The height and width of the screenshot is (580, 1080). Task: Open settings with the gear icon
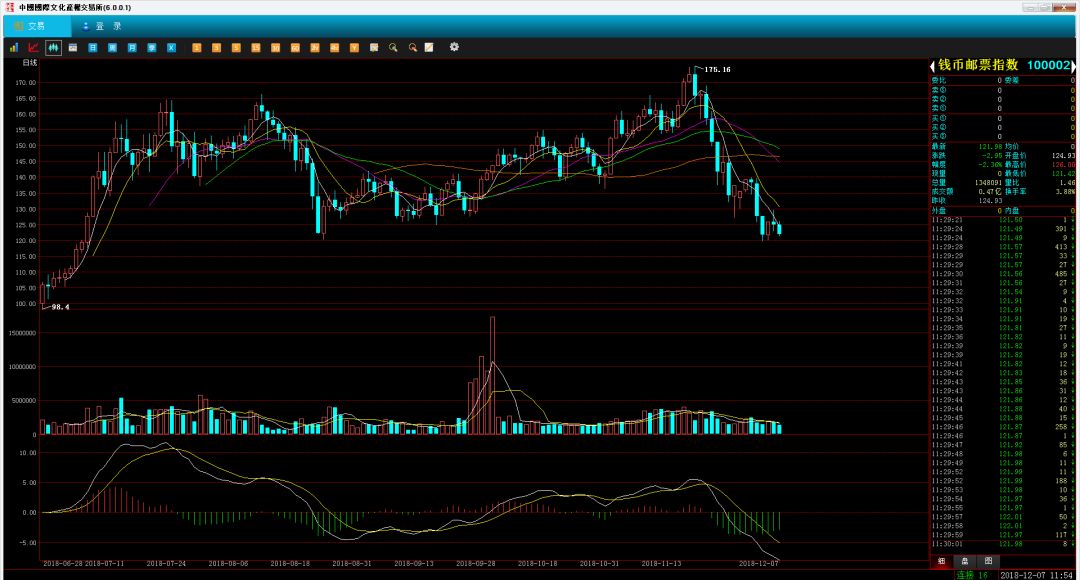tap(454, 47)
